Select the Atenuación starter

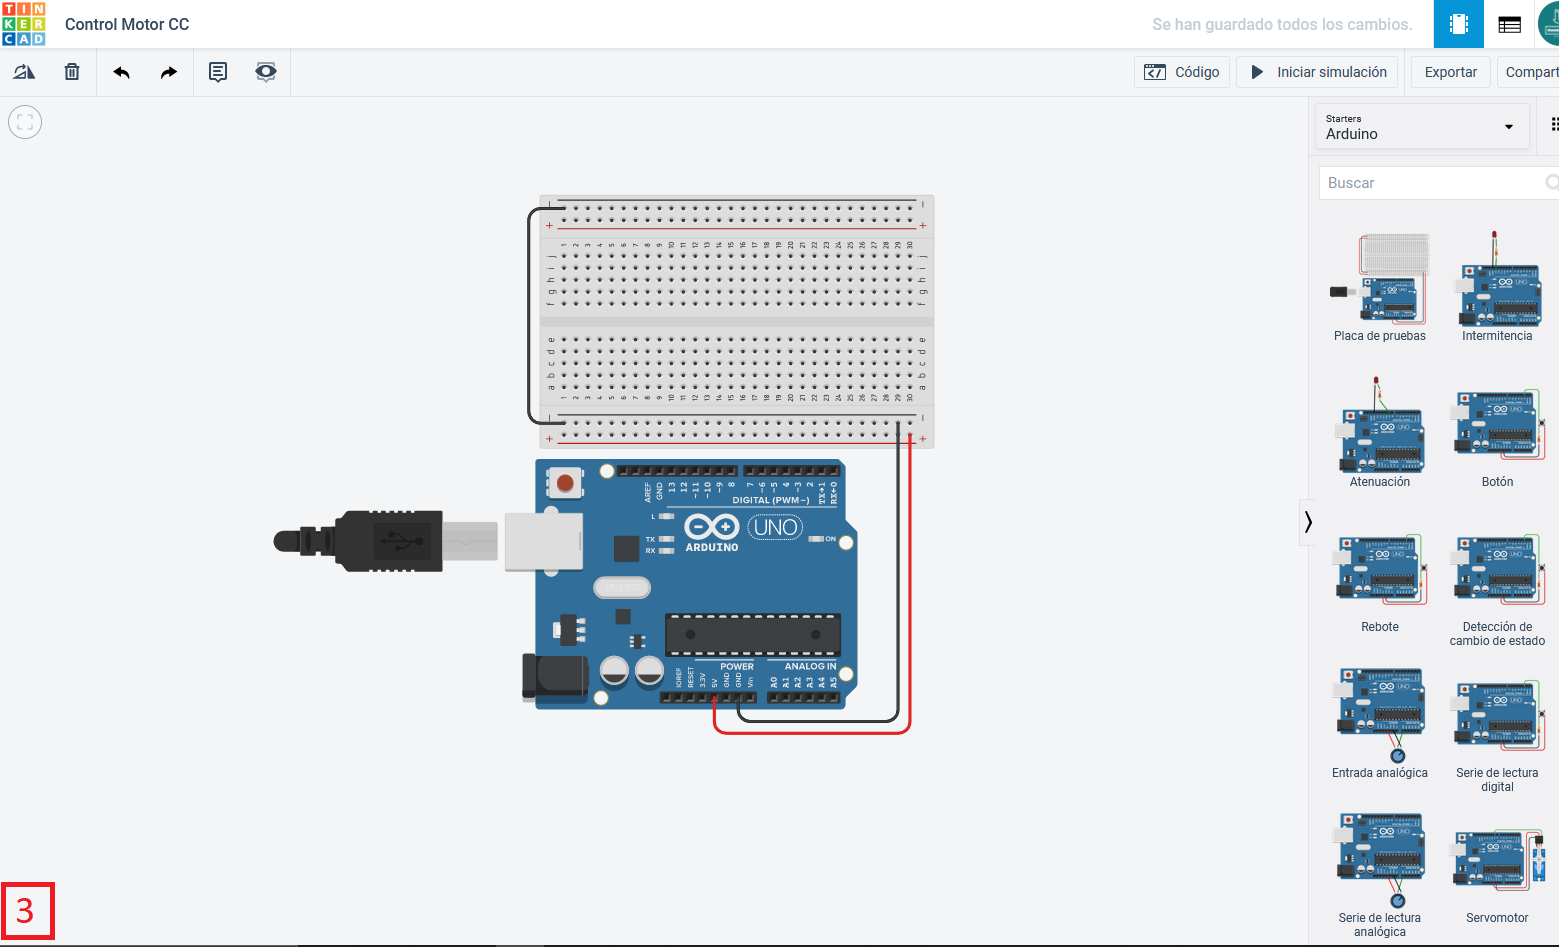pyautogui.click(x=1380, y=433)
